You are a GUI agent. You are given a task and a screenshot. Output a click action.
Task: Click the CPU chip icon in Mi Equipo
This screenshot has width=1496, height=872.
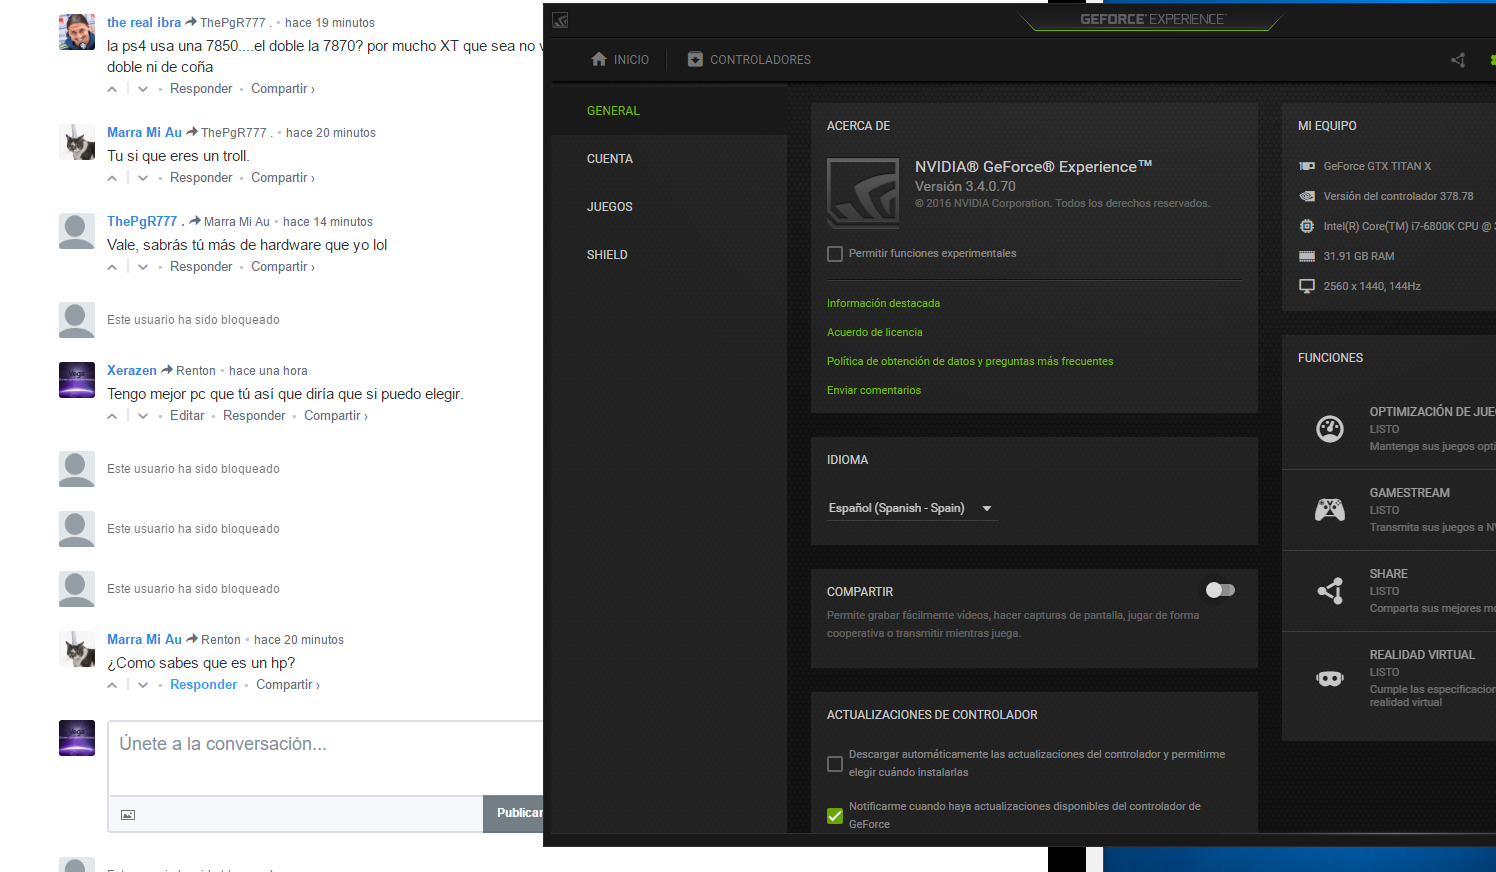(1307, 226)
